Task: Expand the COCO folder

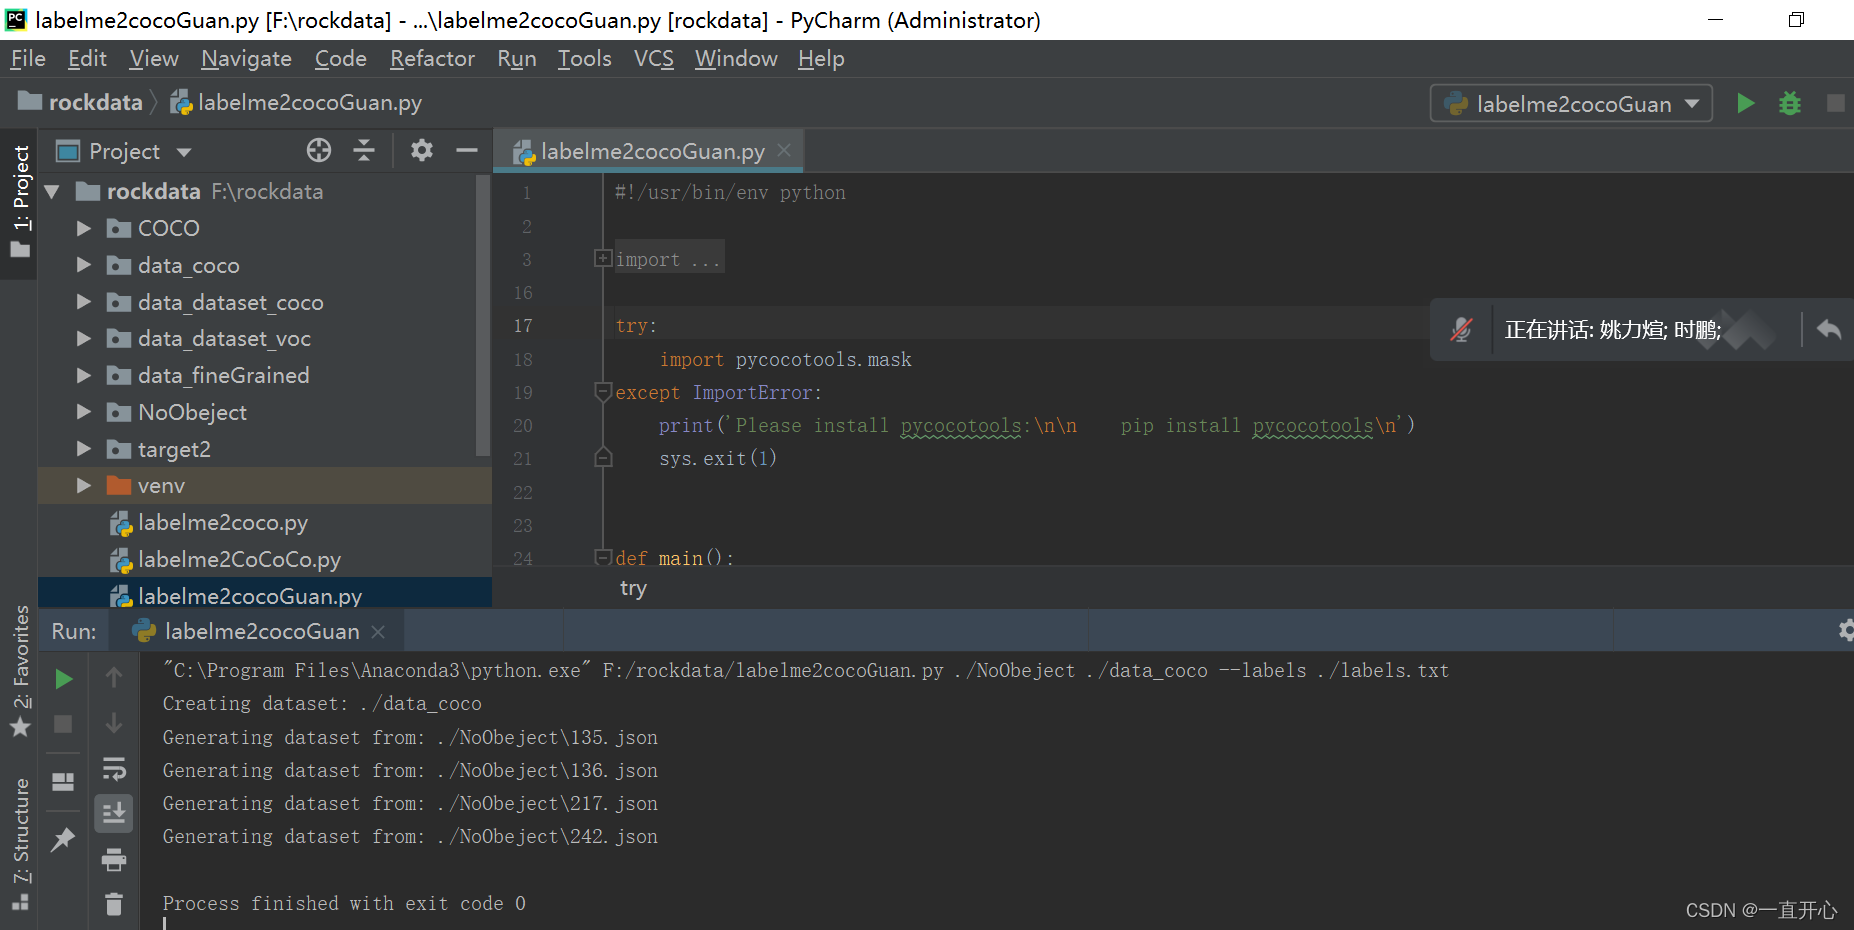Action: tap(84, 228)
